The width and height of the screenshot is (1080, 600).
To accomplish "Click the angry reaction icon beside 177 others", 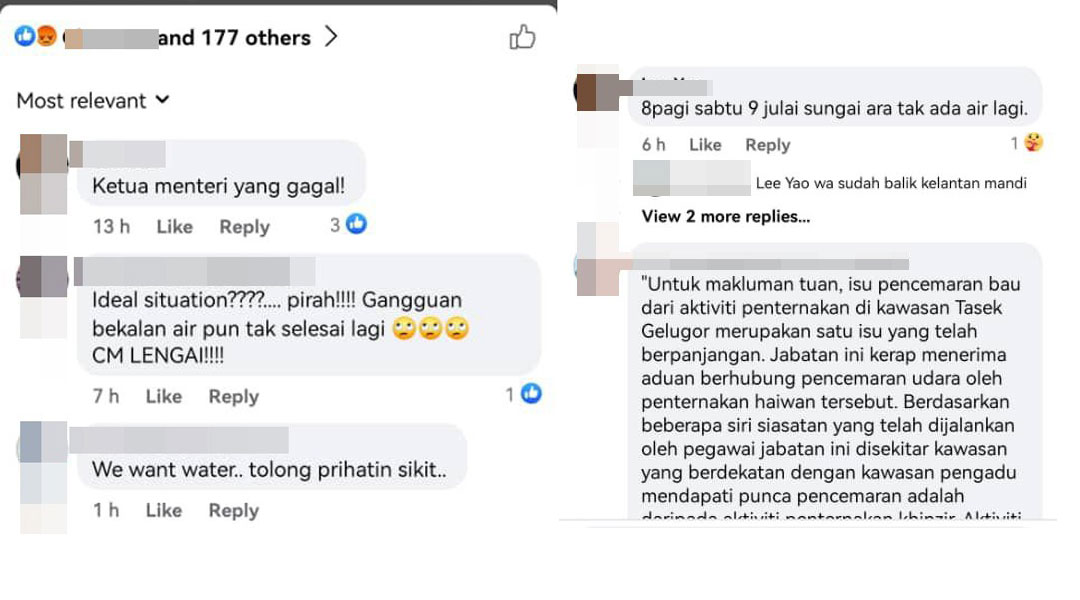I will [x=46, y=36].
